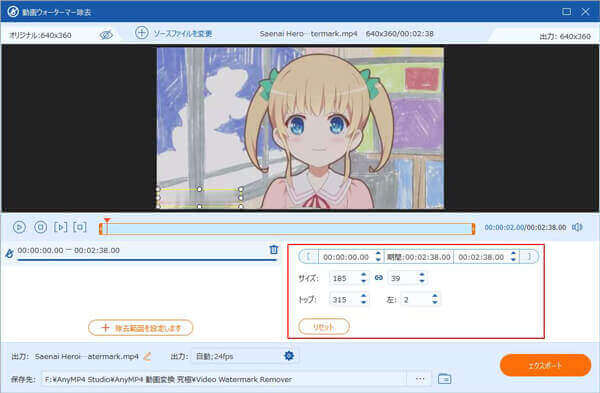600x393 pixels.
Task: Click the app logo in title bar
Action: (13, 11)
